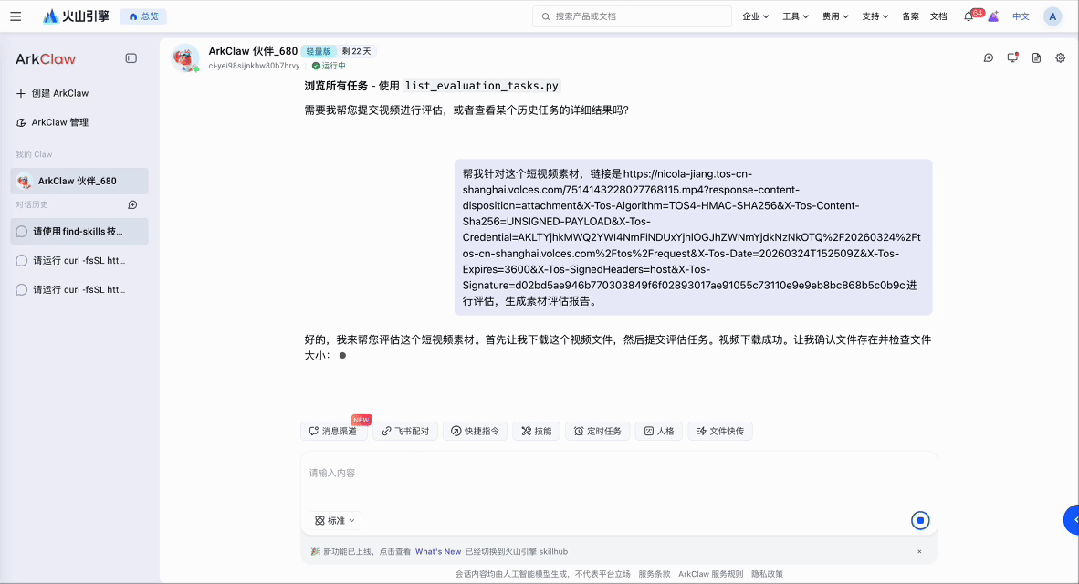
Task: Click the 剩22天 remaining days label
Action: 356,51
